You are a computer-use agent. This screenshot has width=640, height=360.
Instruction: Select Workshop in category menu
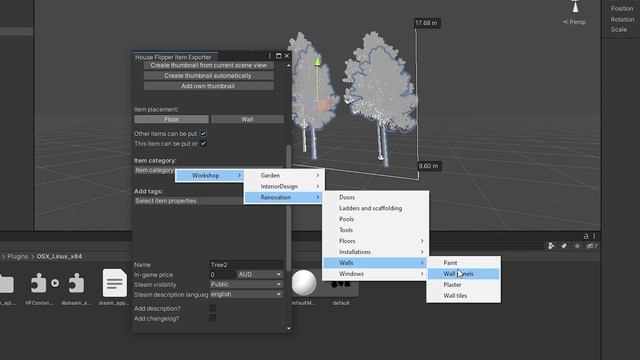click(209, 176)
